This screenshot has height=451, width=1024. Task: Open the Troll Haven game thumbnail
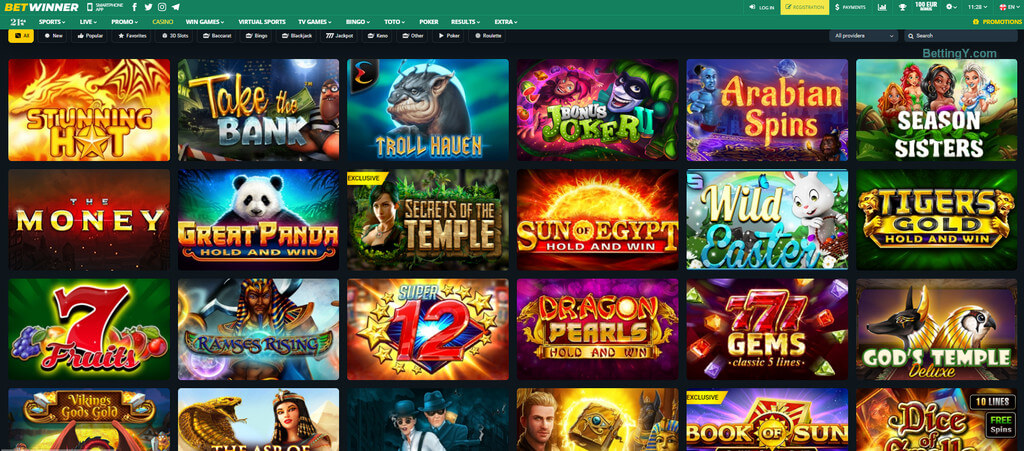click(x=428, y=109)
